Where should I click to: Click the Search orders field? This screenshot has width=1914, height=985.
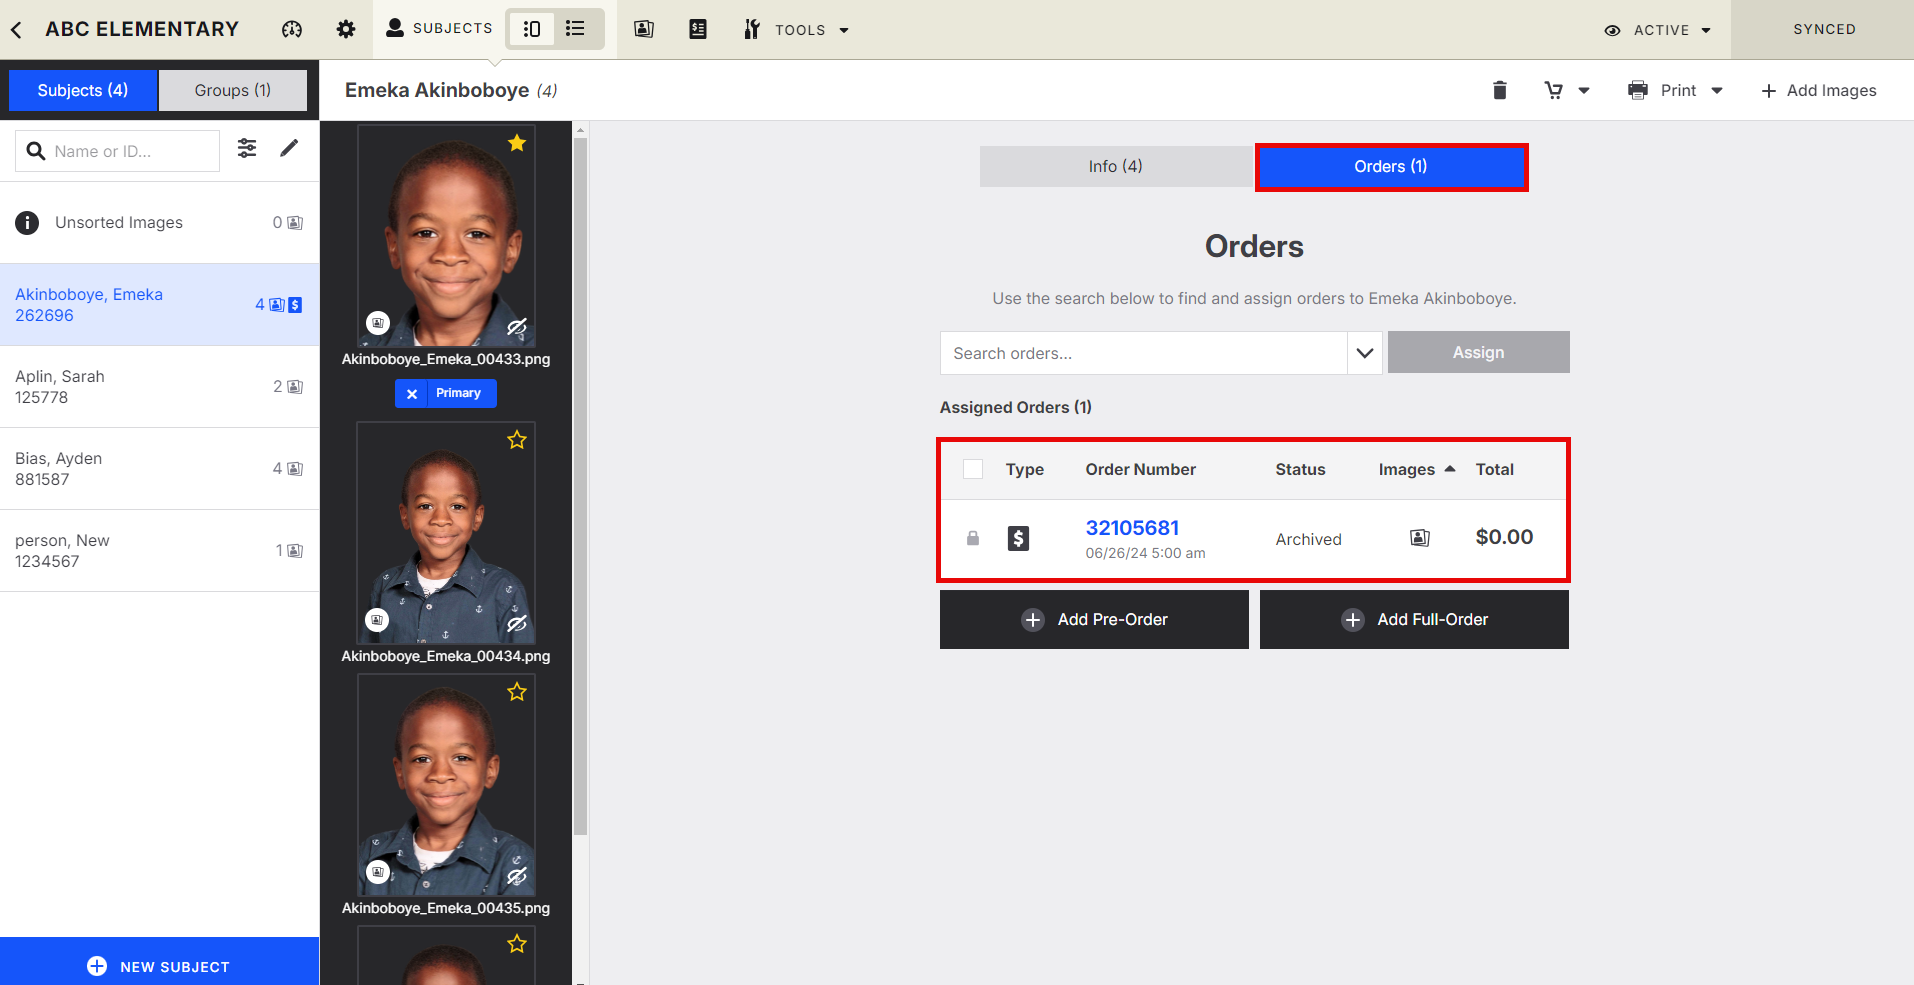tap(1144, 353)
